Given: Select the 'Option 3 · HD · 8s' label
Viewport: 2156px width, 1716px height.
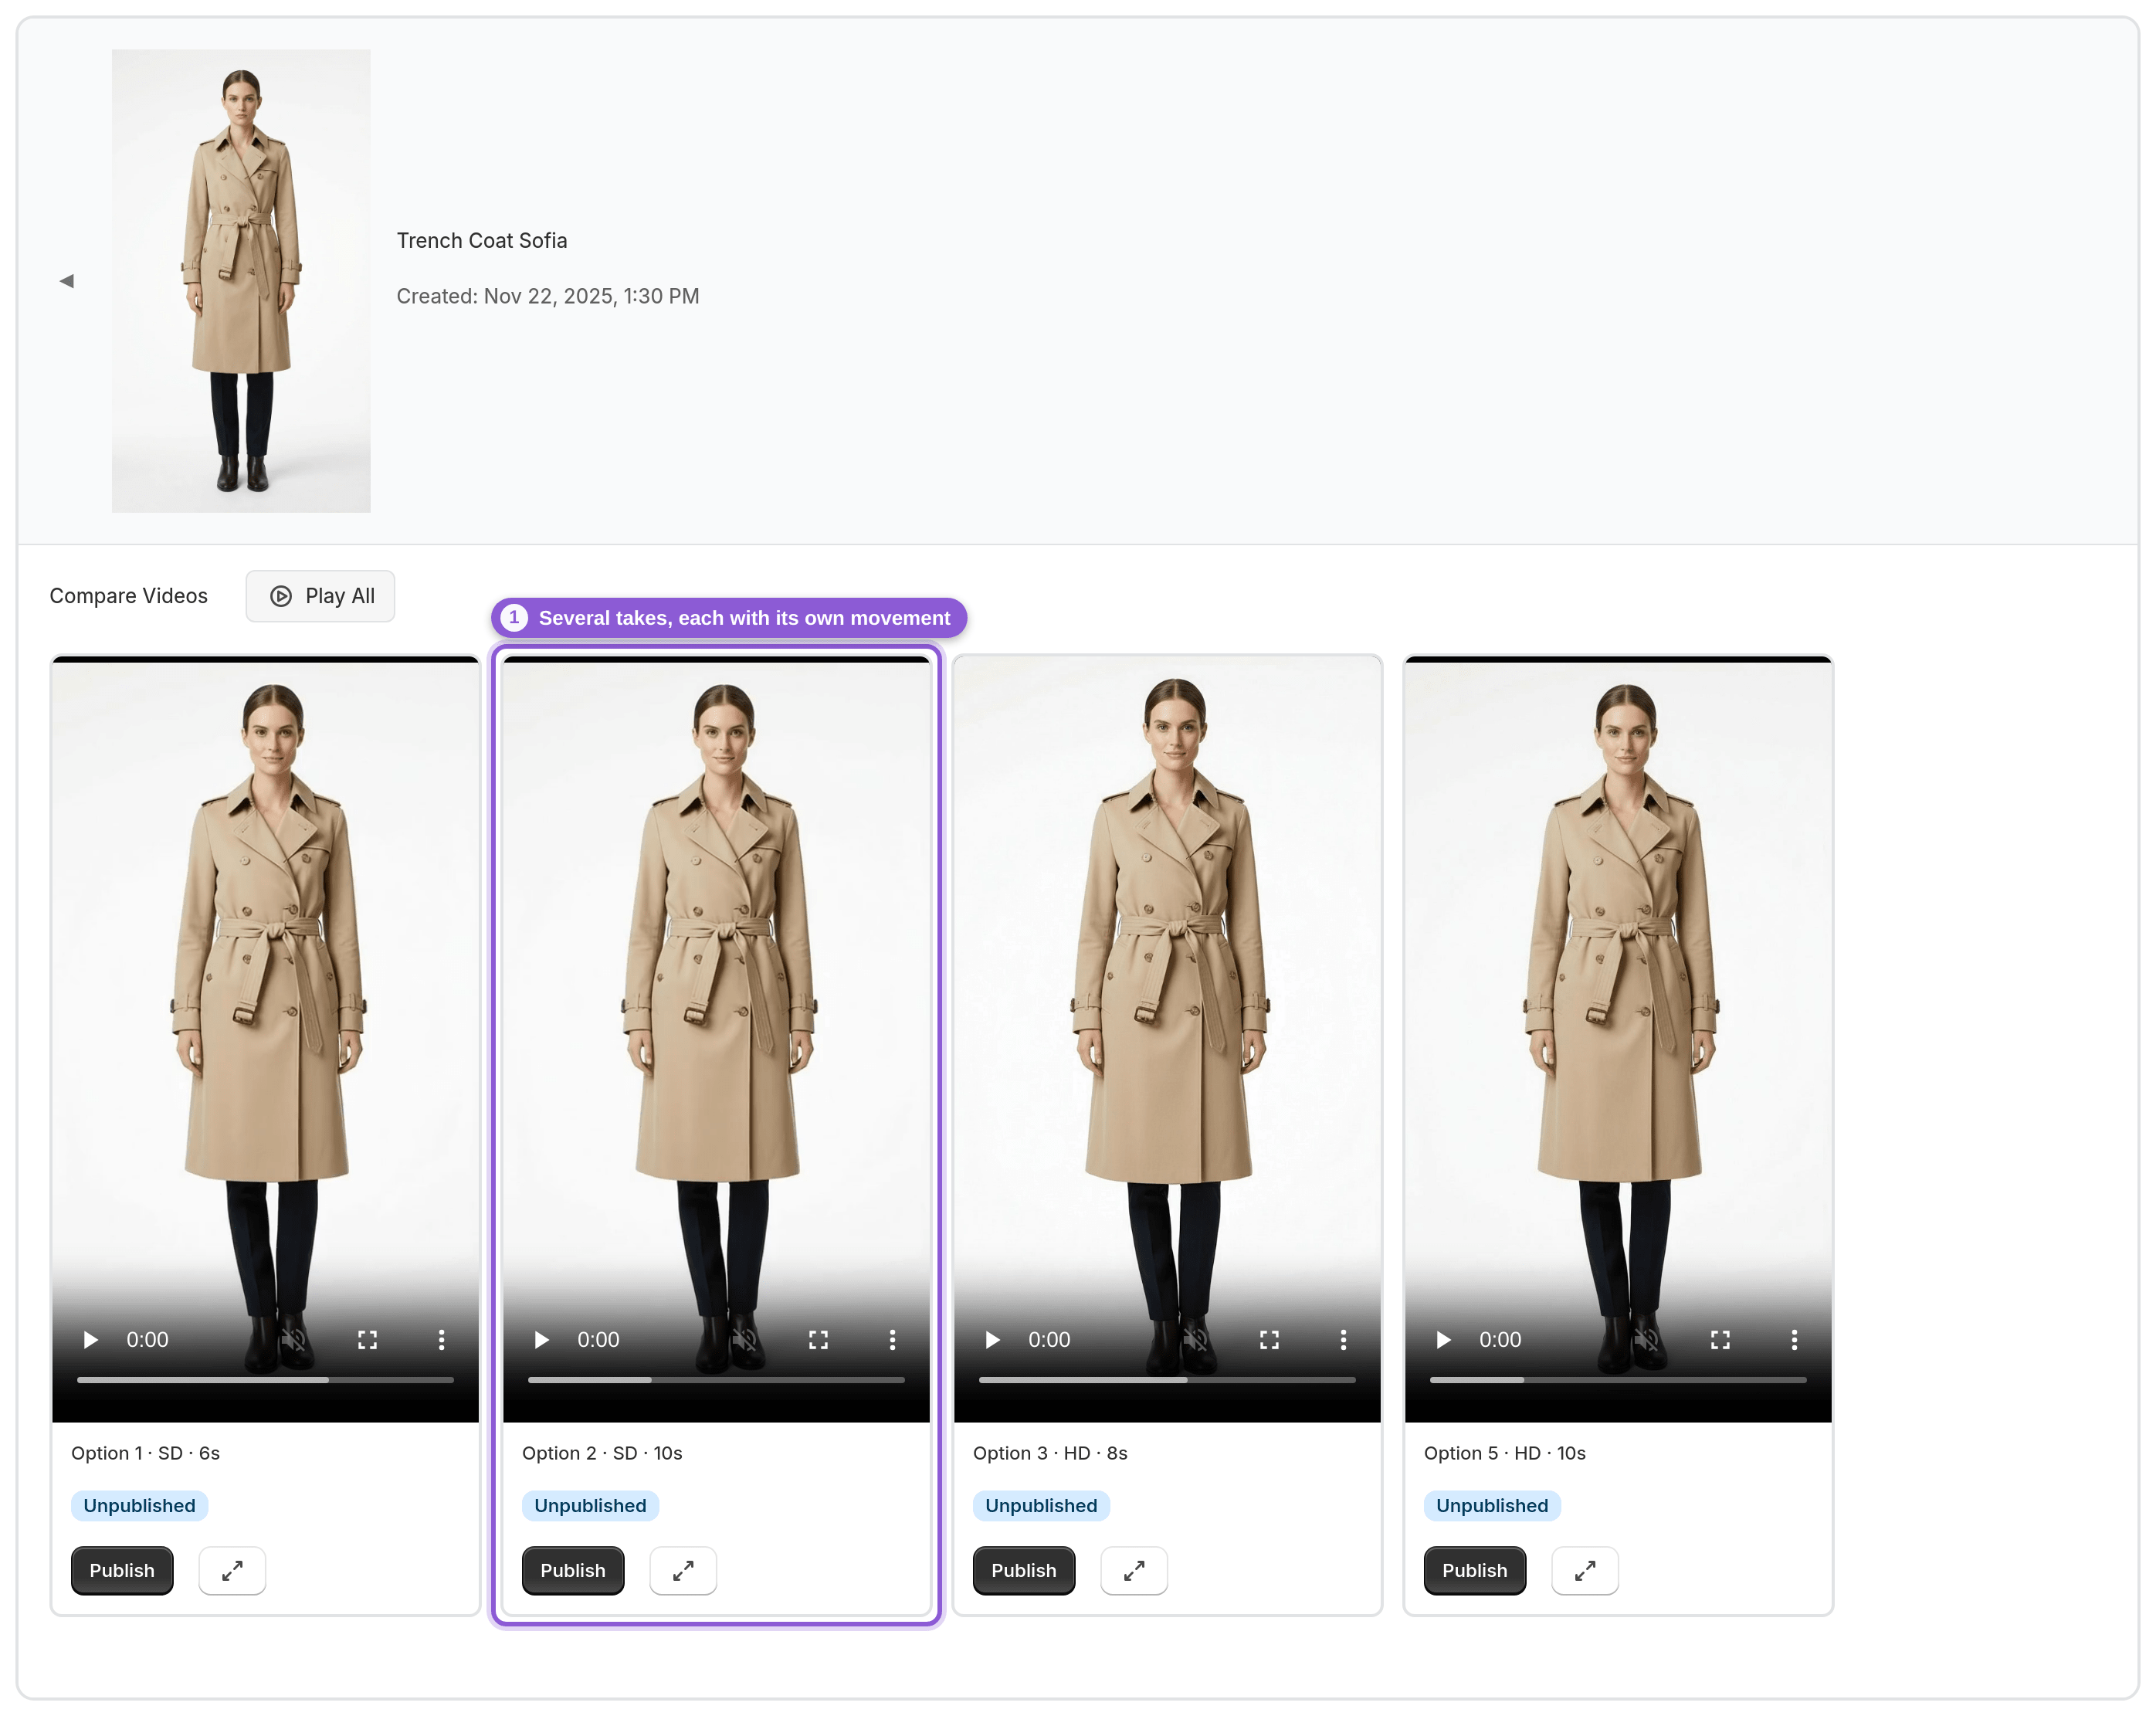Looking at the screenshot, I should (x=1050, y=1454).
